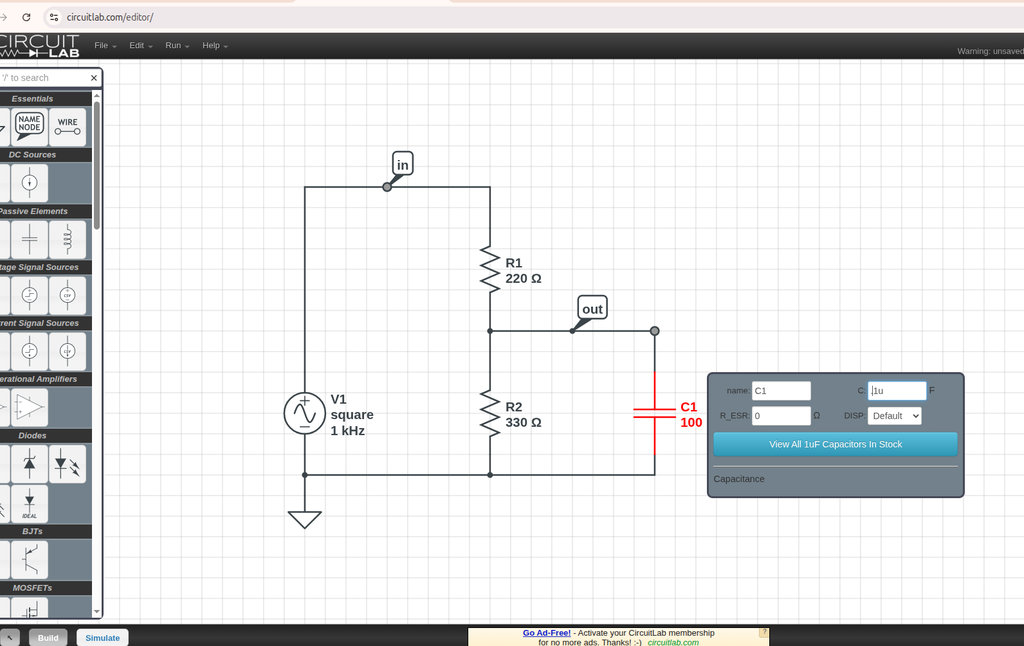This screenshot has width=1024, height=646.
Task: Select the ideal diode component
Action: pyautogui.click(x=29, y=503)
